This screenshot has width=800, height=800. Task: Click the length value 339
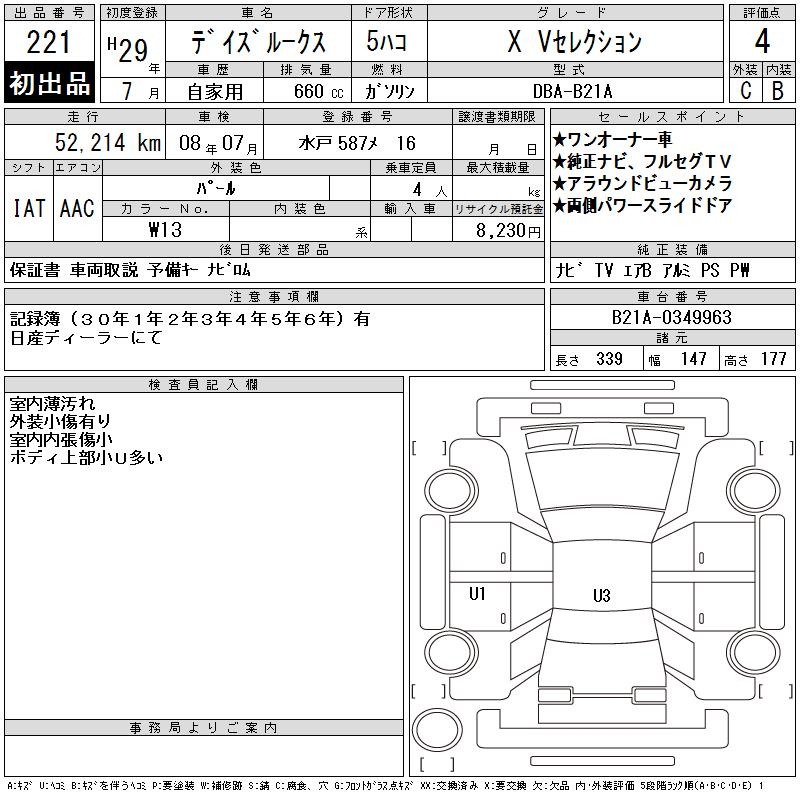(609, 359)
